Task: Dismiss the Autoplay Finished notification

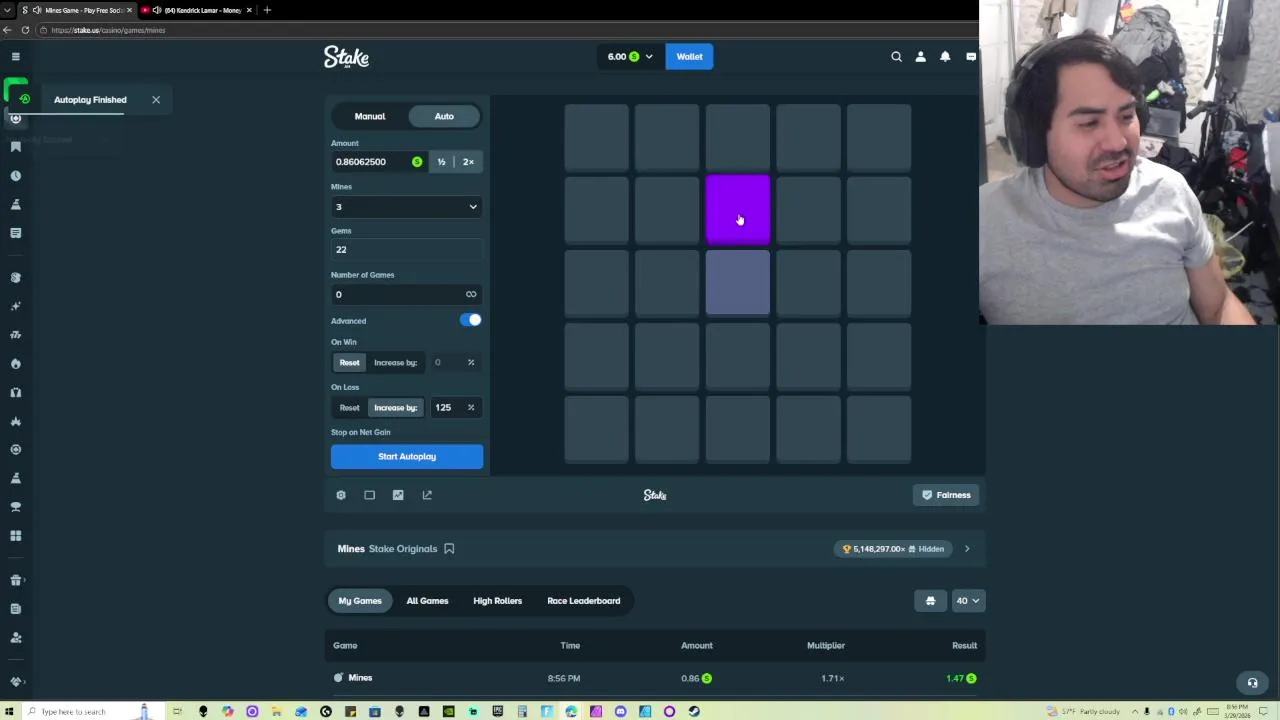Action: [x=156, y=100]
